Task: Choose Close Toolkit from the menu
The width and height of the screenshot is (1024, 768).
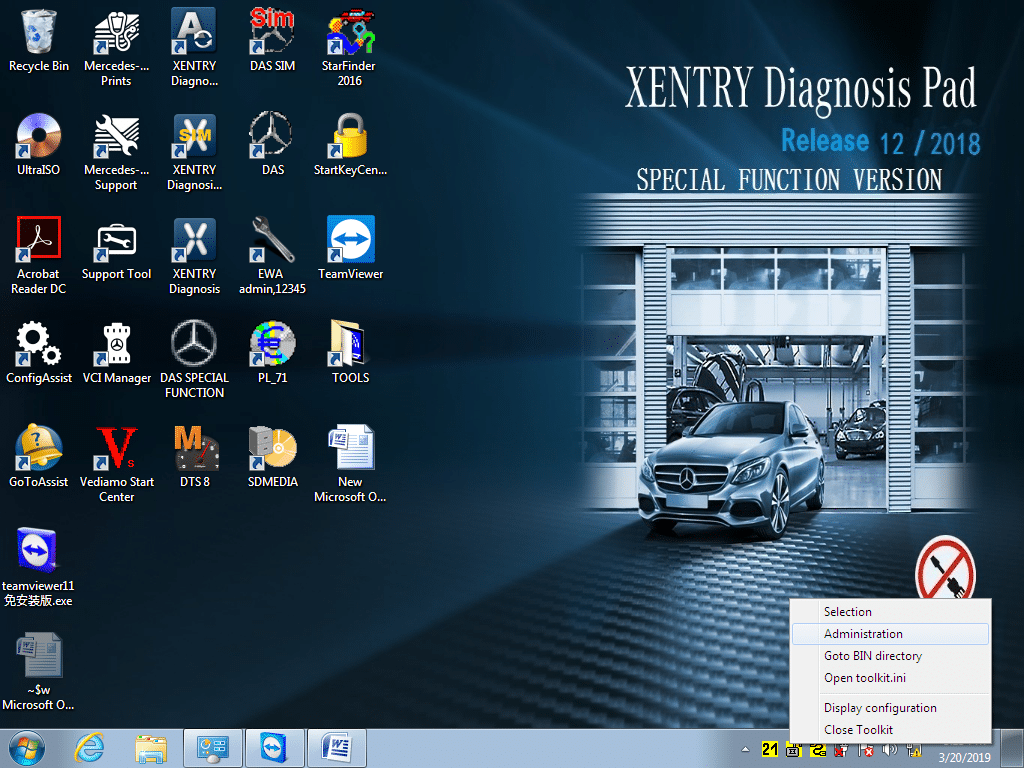Action: pos(858,730)
